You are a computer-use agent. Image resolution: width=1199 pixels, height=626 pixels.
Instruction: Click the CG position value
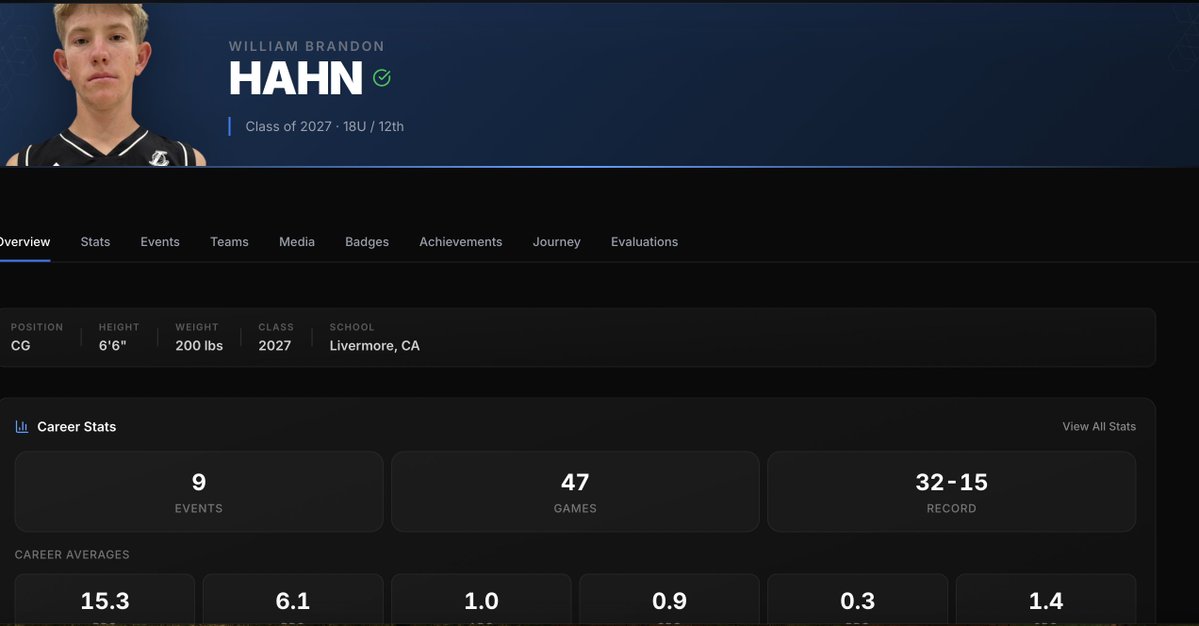21,345
